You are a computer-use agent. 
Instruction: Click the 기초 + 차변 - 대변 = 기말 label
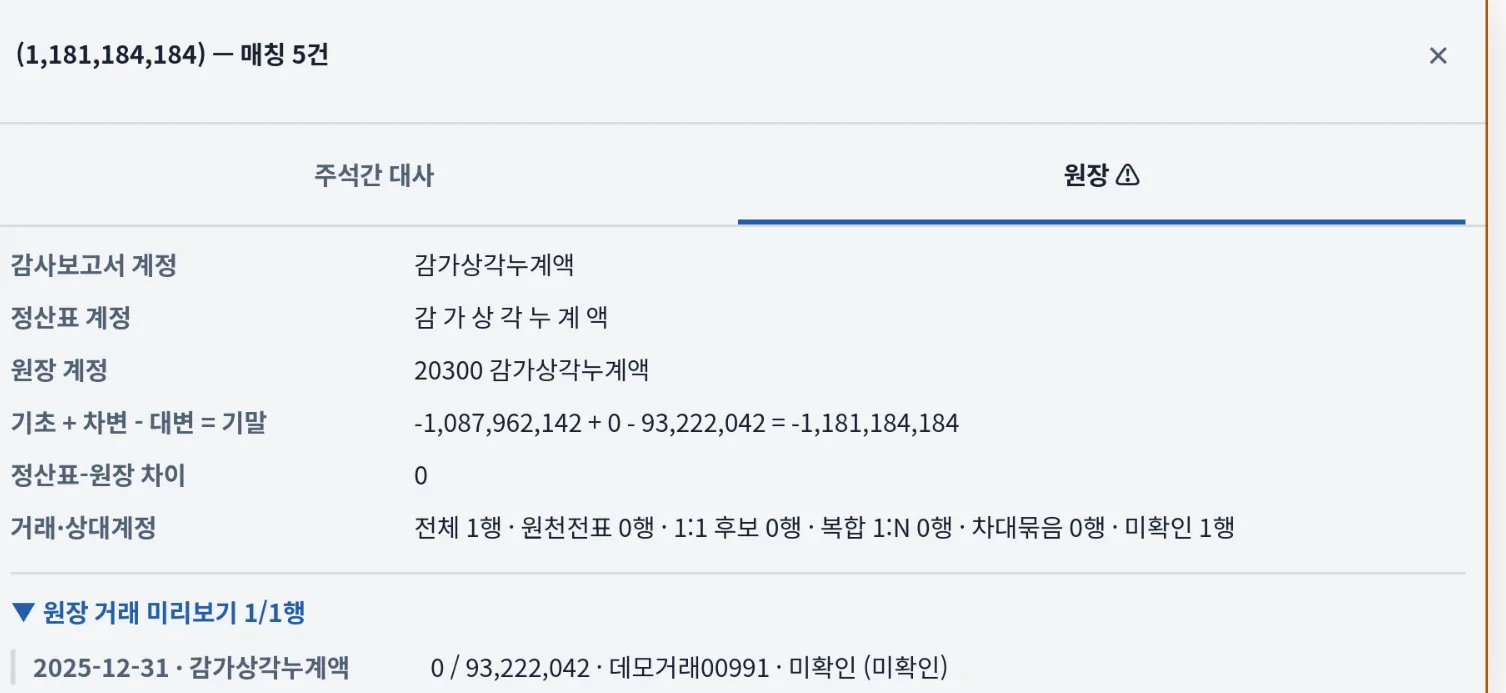coord(138,423)
